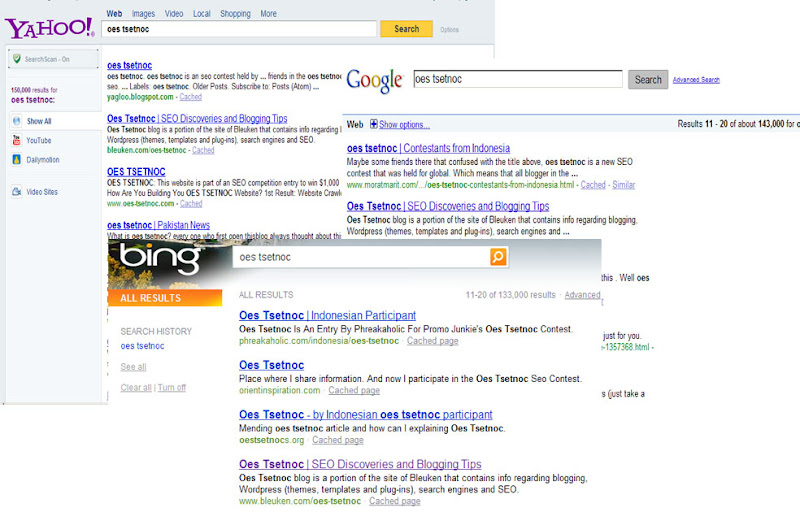The image size is (800, 512).
Task: Click the SEARCH HISTORY heading in Bing
Action: tap(156, 331)
